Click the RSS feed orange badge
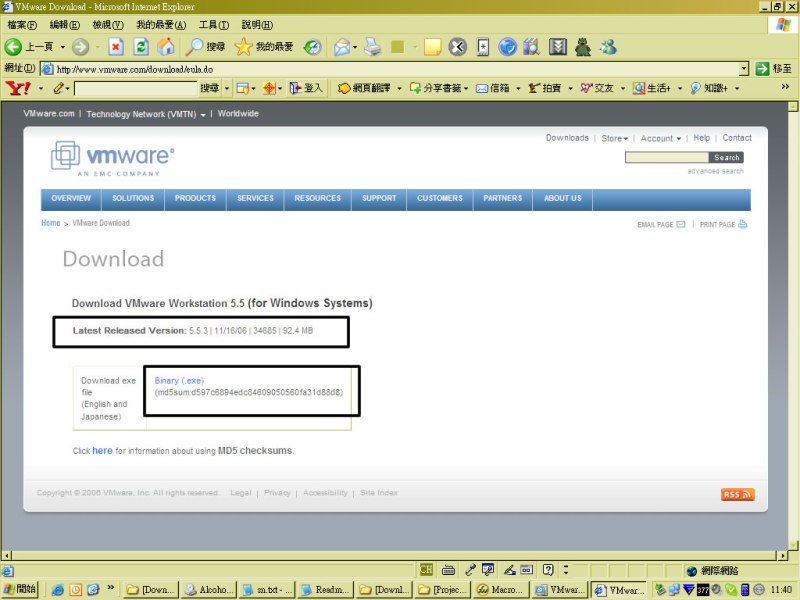This screenshot has height=600, width=800. click(737, 494)
